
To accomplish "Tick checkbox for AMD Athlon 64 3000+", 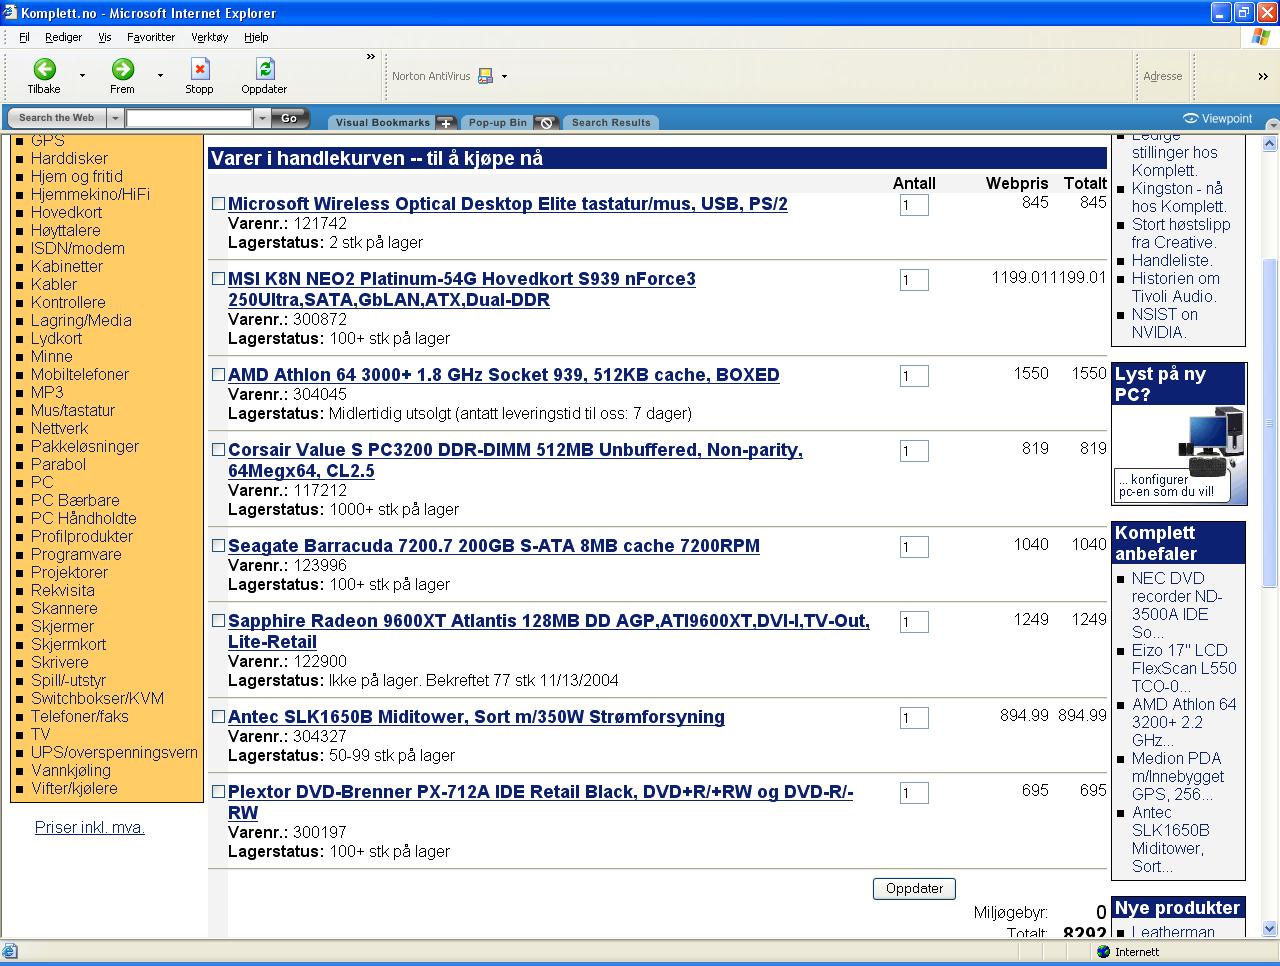I will click(x=218, y=374).
